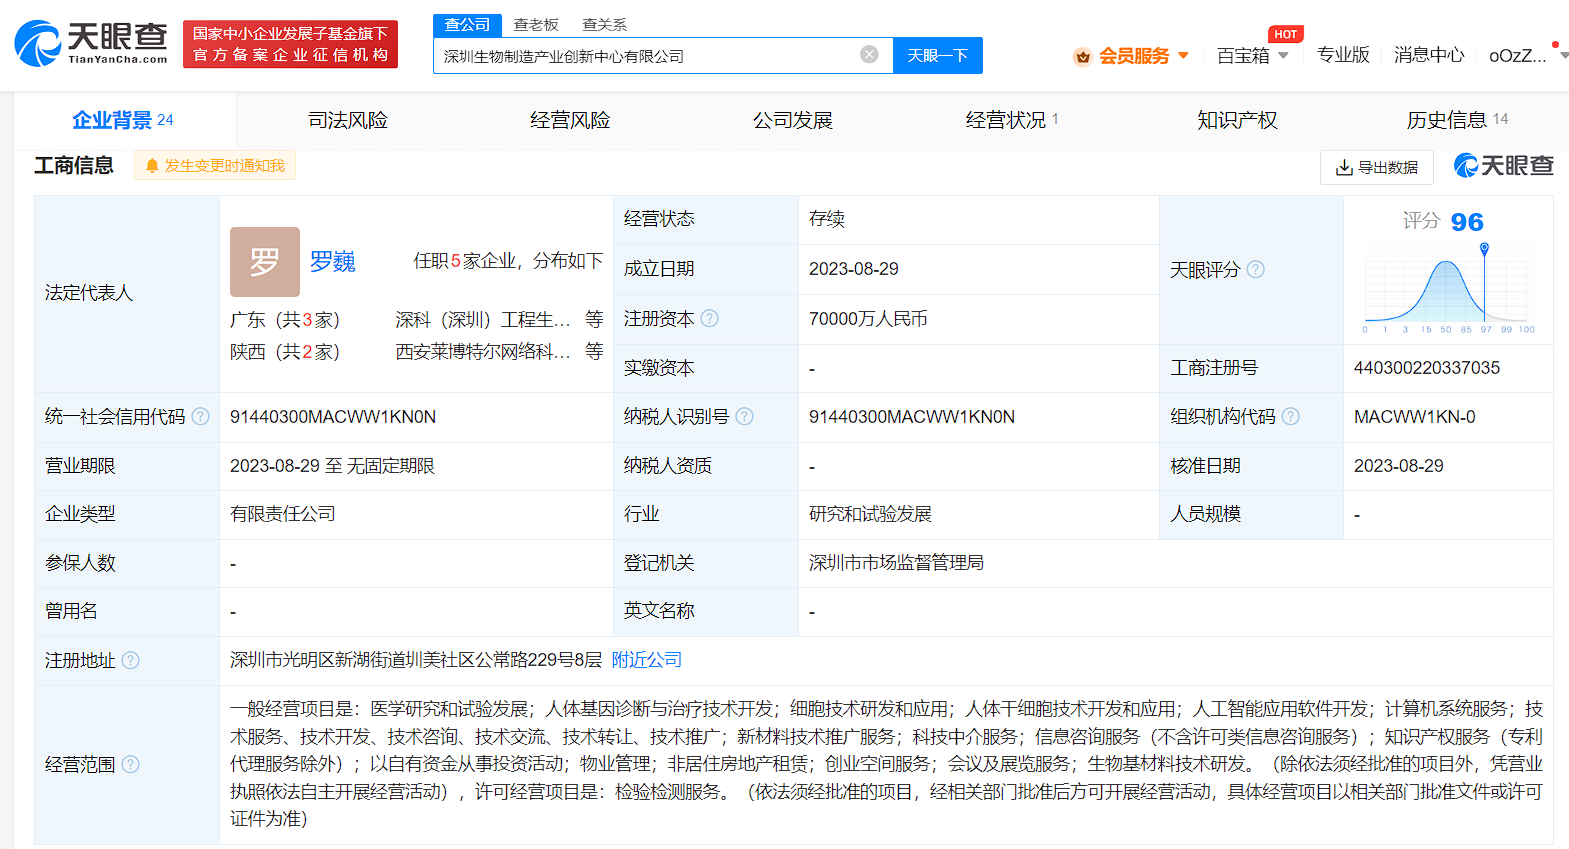Open the 附近公司 link

point(646,660)
